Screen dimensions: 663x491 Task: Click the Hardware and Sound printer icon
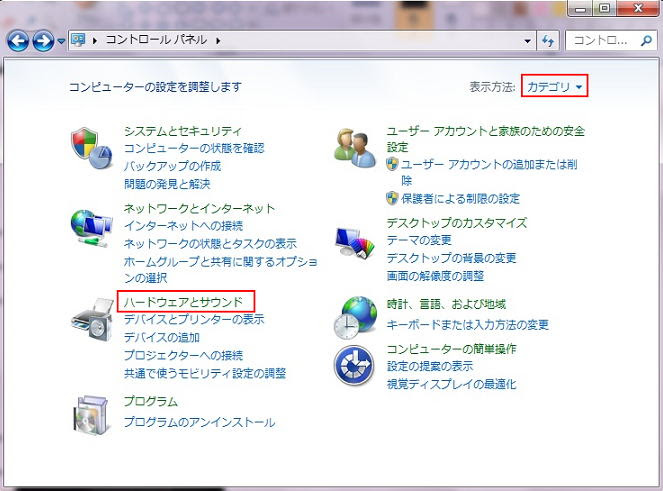tap(92, 319)
